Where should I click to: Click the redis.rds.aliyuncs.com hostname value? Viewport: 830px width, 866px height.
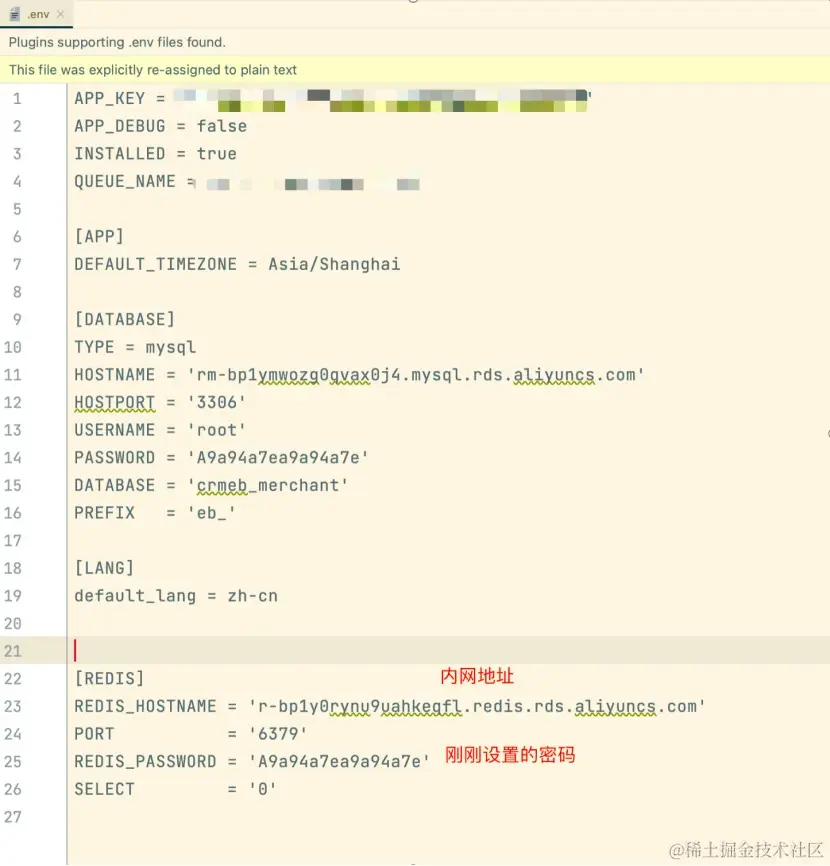tap(477, 706)
